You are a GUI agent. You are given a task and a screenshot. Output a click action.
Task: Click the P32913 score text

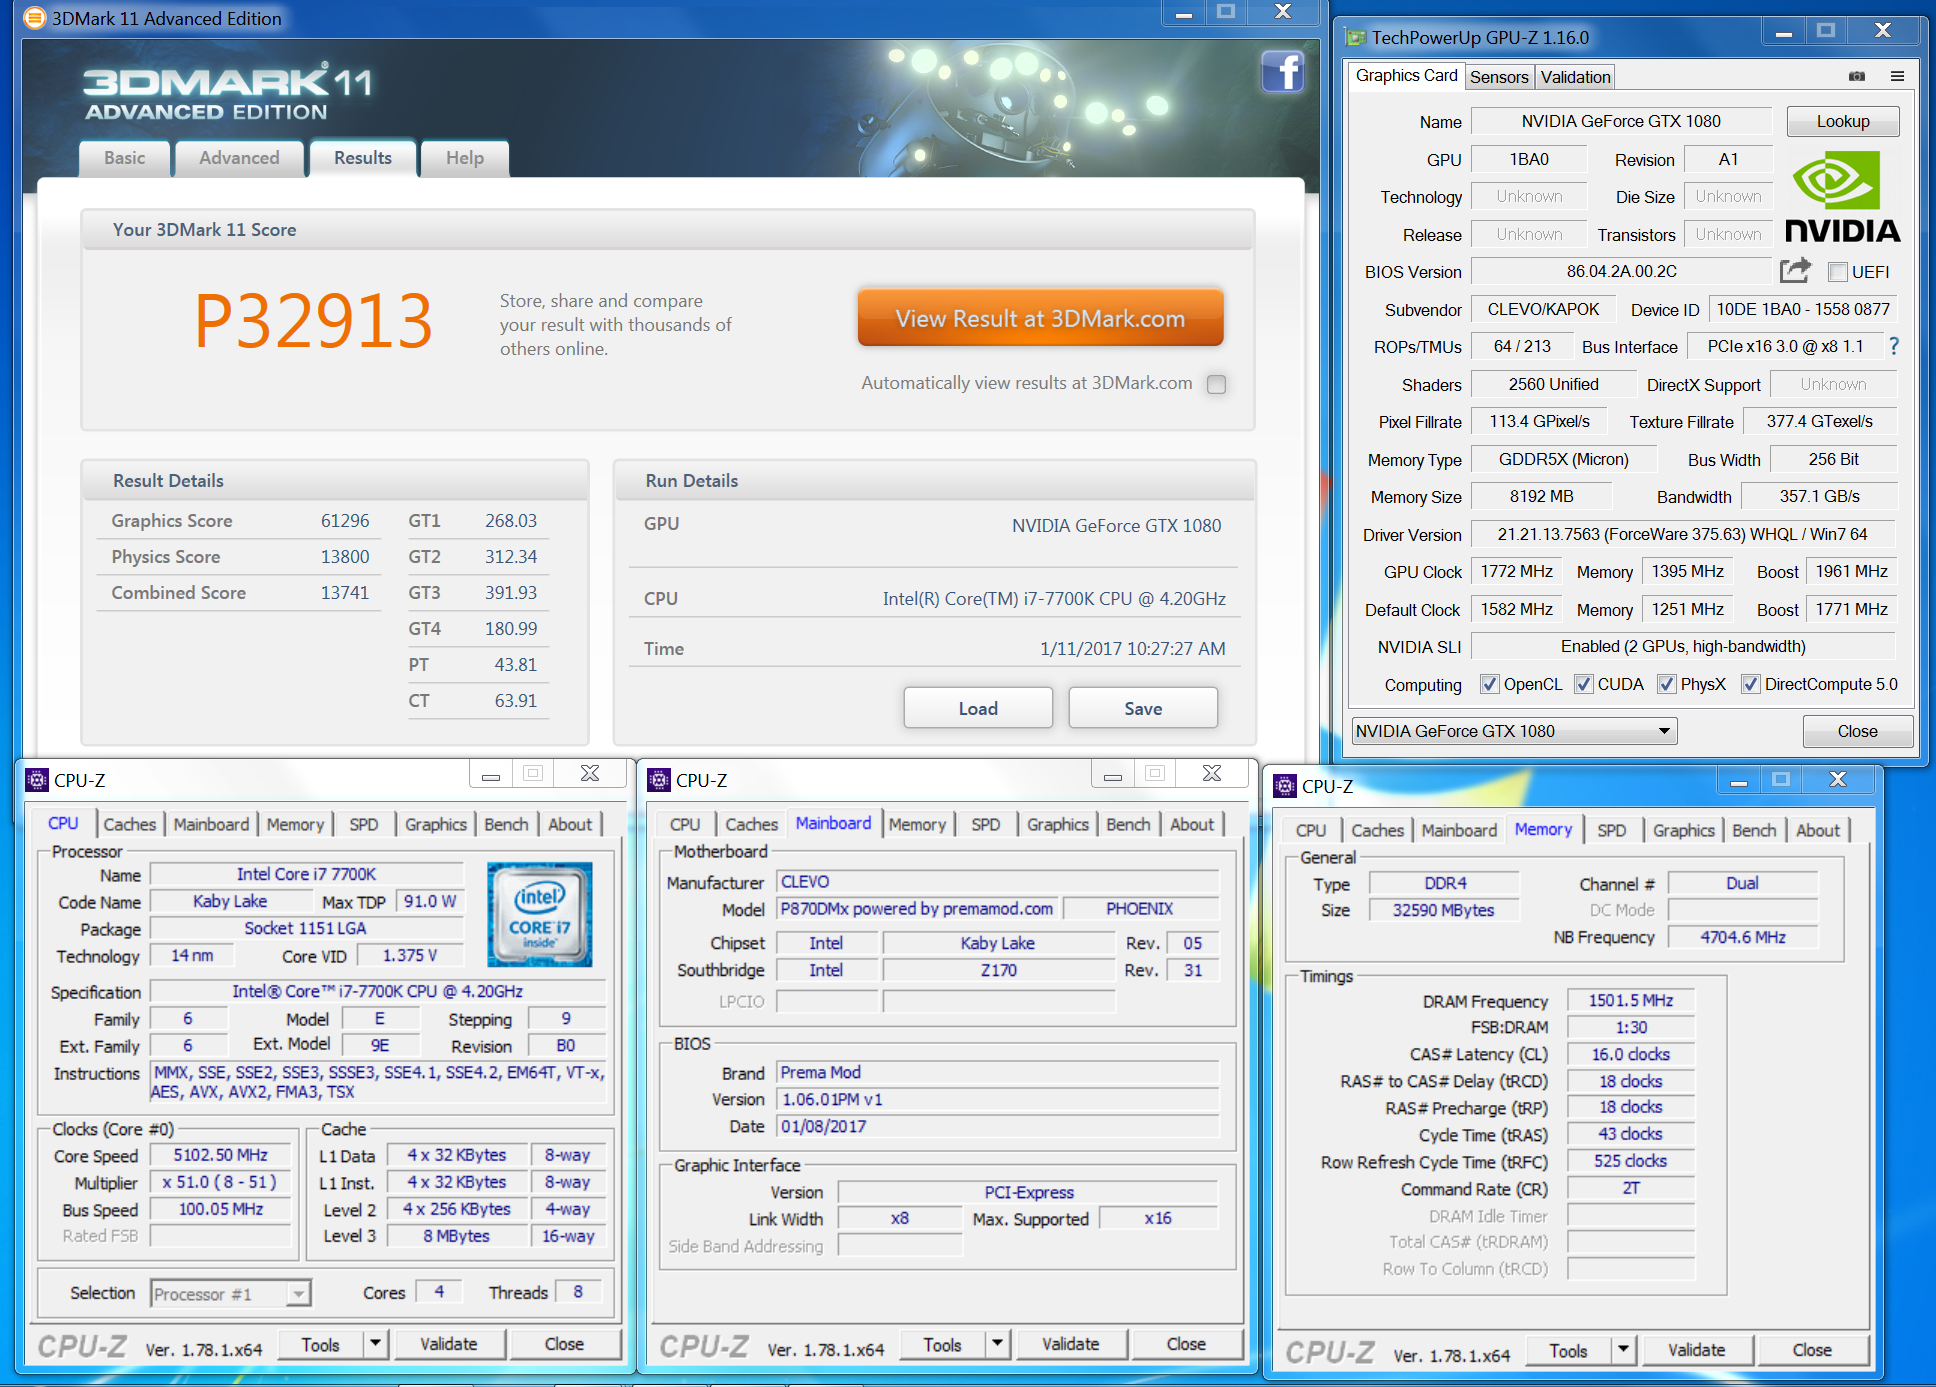(314, 320)
